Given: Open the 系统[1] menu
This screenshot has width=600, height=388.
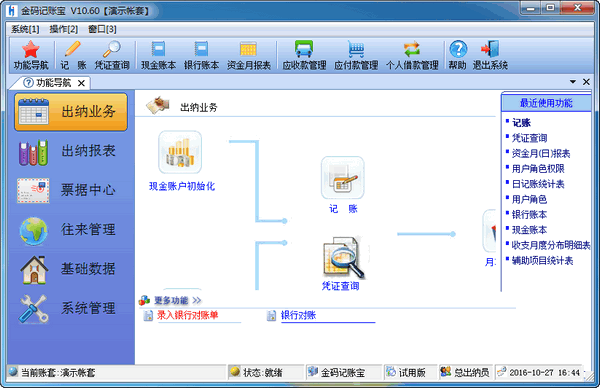Looking at the screenshot, I should coord(25,29).
